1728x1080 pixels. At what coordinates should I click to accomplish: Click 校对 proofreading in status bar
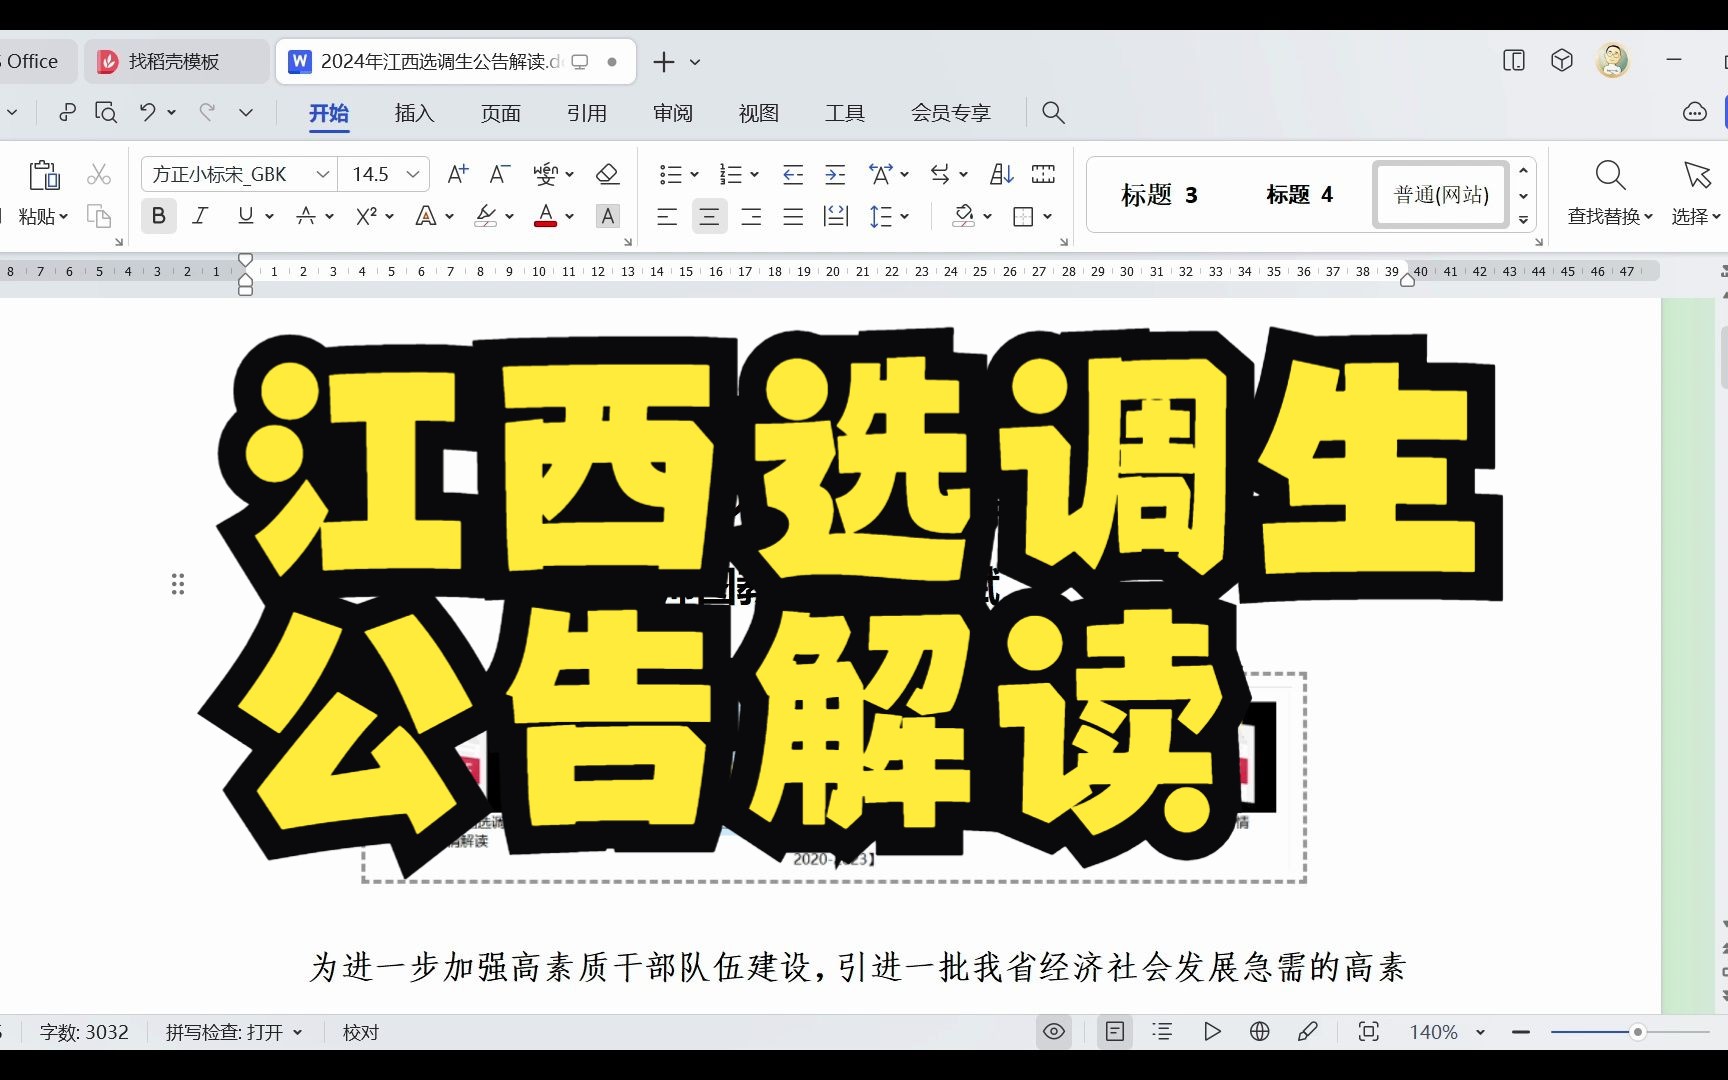(x=361, y=1032)
